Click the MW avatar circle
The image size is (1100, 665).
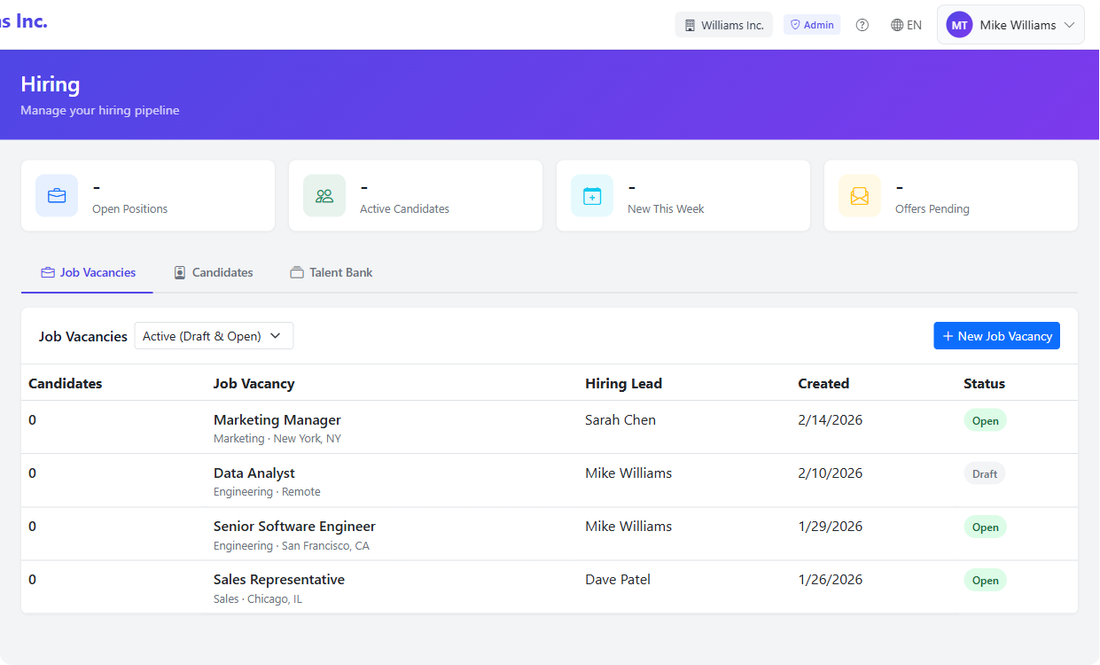(x=959, y=24)
